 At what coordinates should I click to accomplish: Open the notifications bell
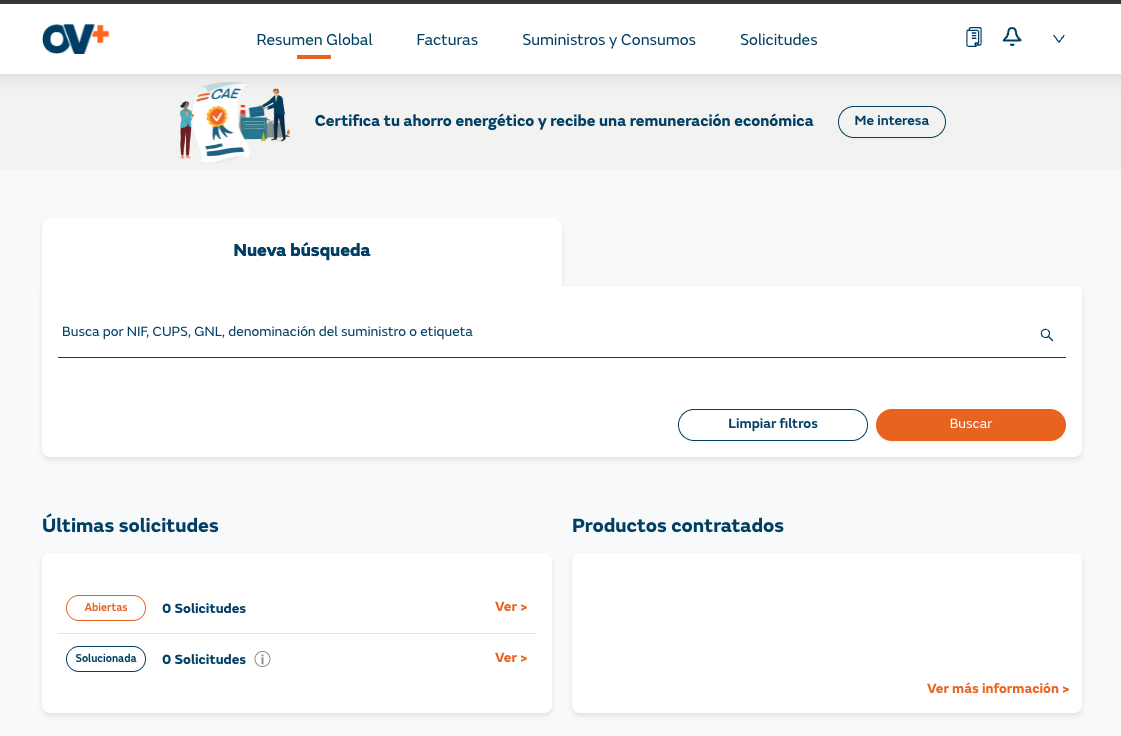pyautogui.click(x=1012, y=36)
